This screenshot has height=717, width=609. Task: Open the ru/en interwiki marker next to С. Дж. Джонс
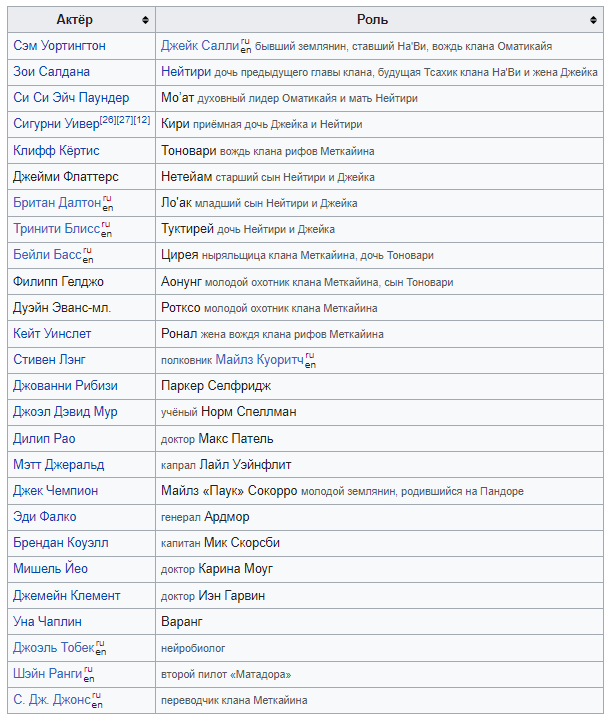coord(97,700)
